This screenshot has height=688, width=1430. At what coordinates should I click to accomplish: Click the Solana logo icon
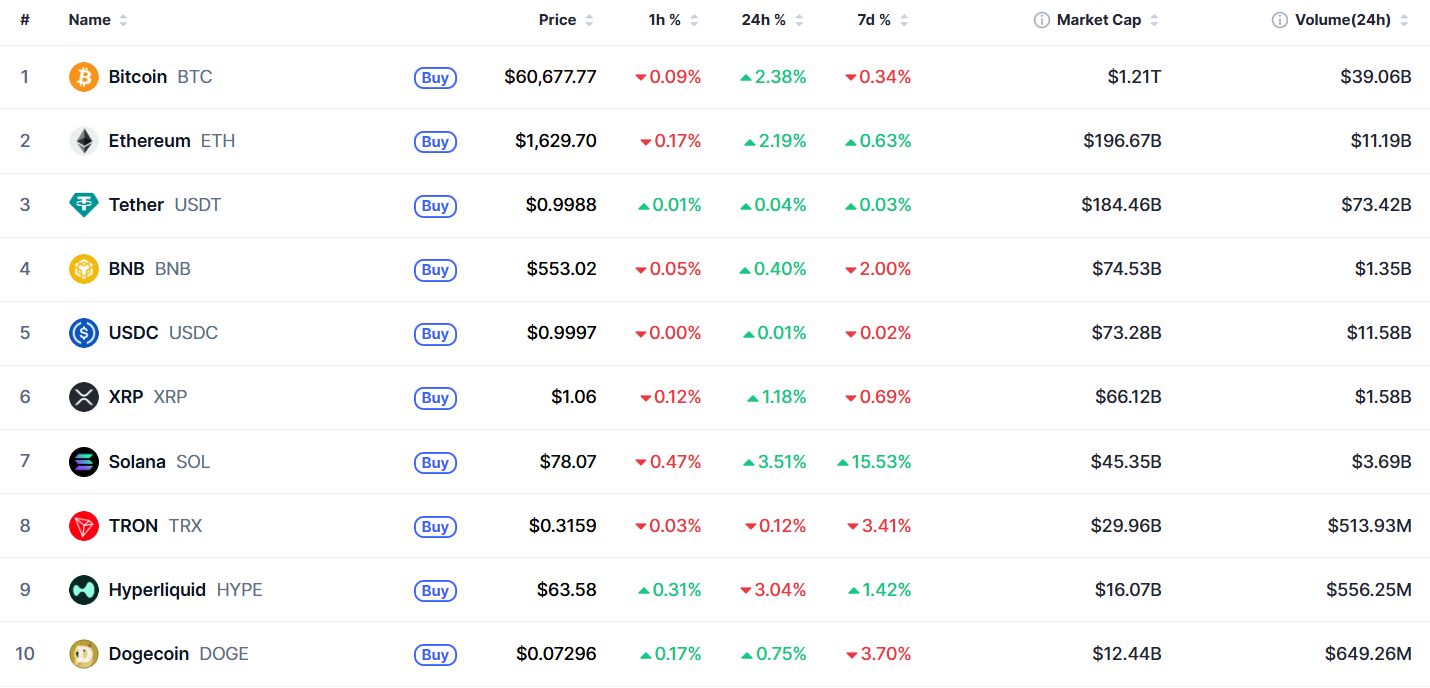84,462
